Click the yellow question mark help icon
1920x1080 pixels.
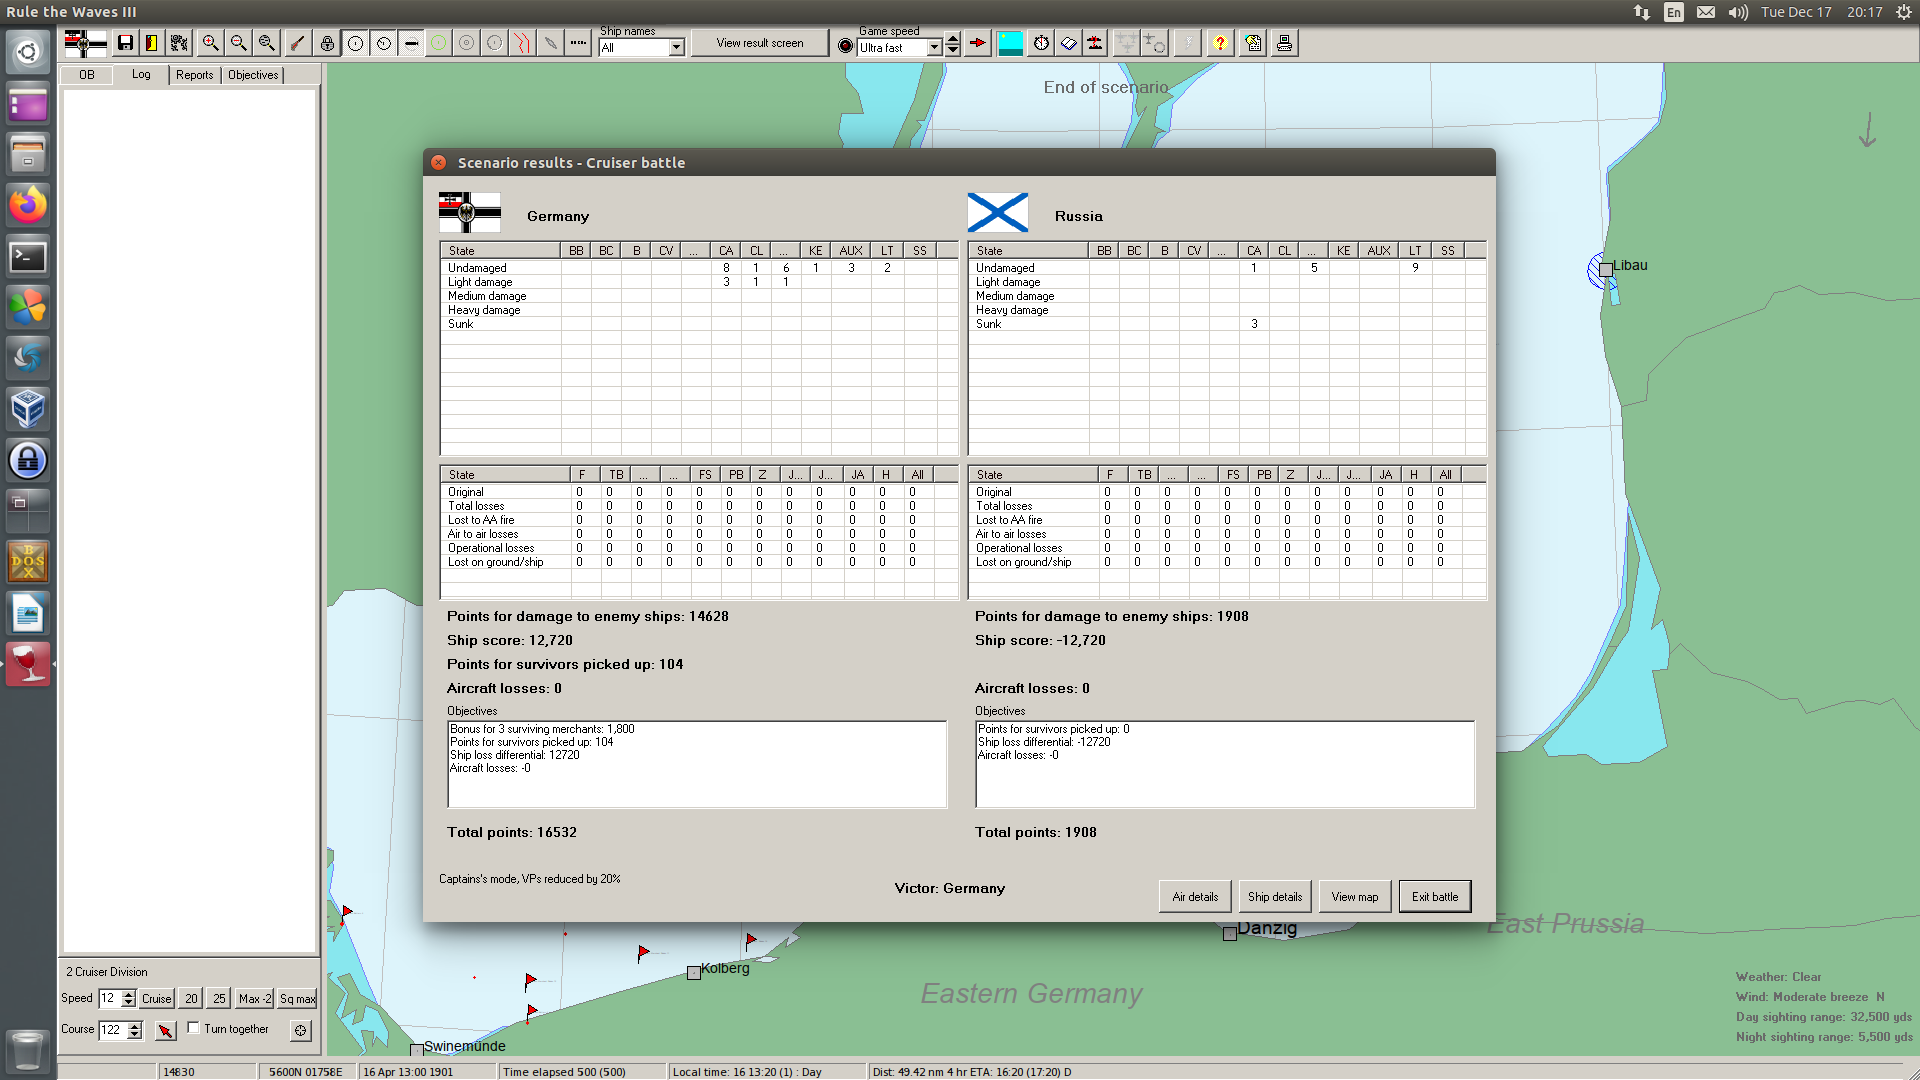pyautogui.click(x=1220, y=43)
